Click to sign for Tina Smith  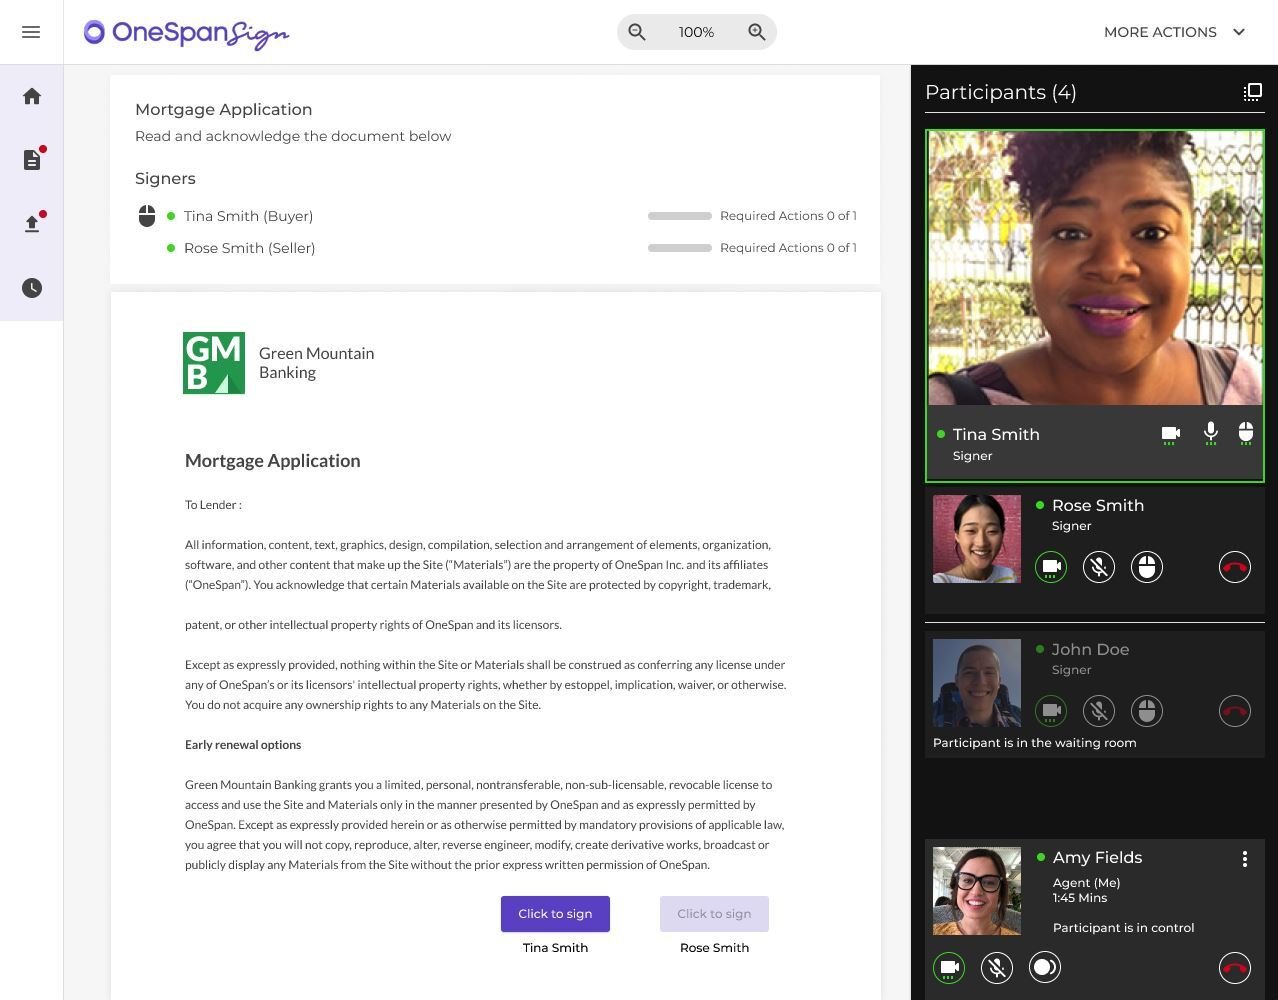click(x=555, y=914)
